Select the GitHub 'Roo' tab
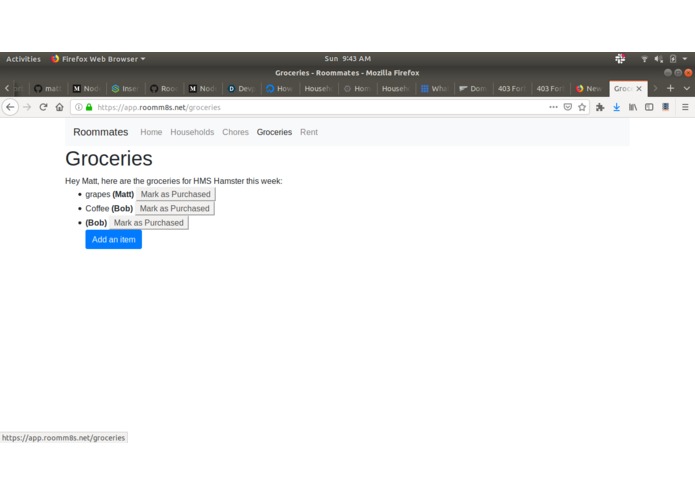The width and height of the screenshot is (695, 494). 164,89
